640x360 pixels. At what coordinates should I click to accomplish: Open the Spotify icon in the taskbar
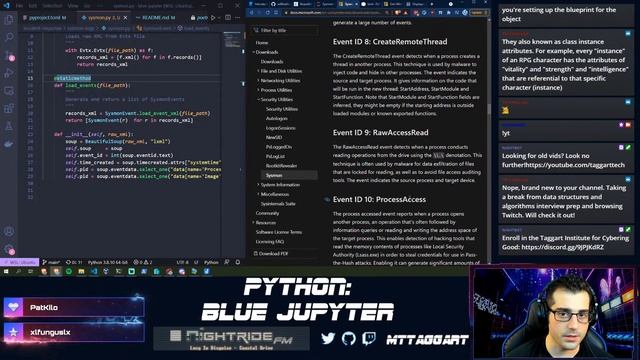pos(69,271)
